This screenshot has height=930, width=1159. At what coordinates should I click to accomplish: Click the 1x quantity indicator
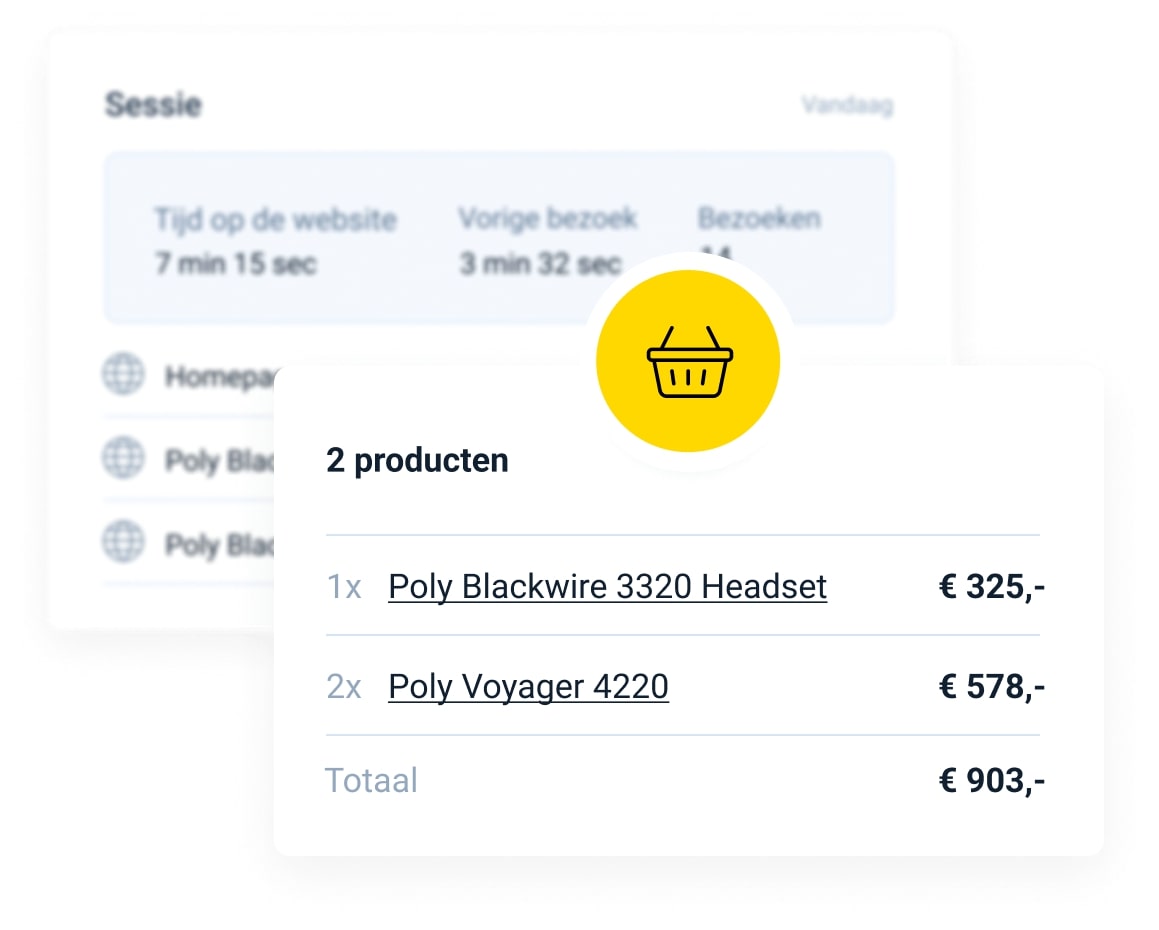click(344, 588)
